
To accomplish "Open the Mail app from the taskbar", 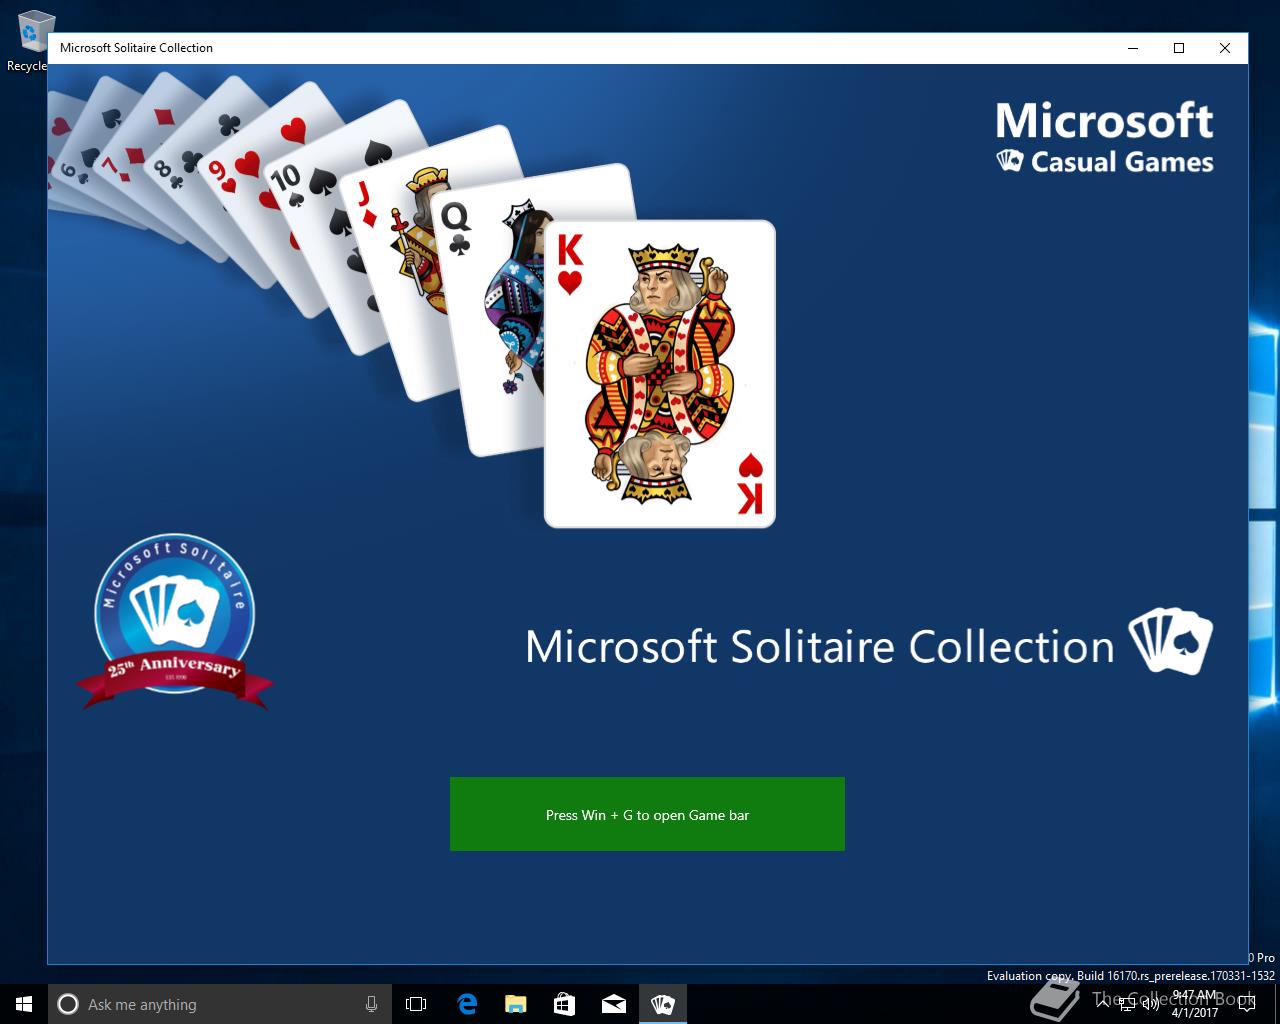I will pos(613,1004).
